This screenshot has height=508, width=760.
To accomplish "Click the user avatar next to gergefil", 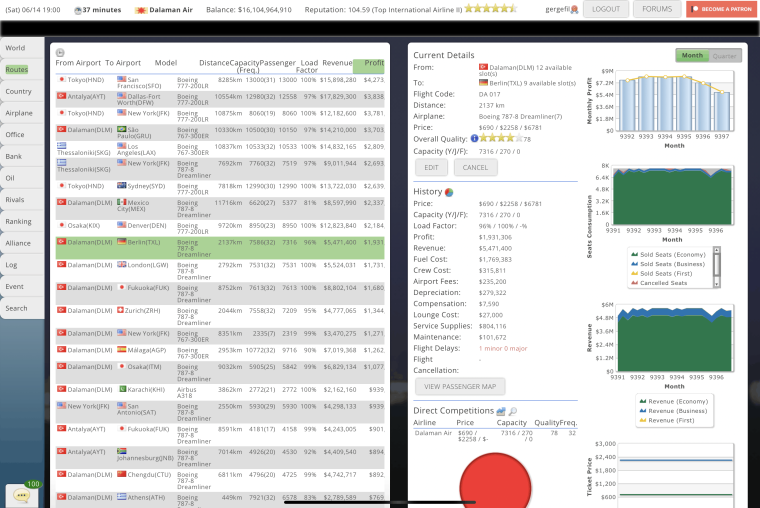I will click(x=574, y=9).
